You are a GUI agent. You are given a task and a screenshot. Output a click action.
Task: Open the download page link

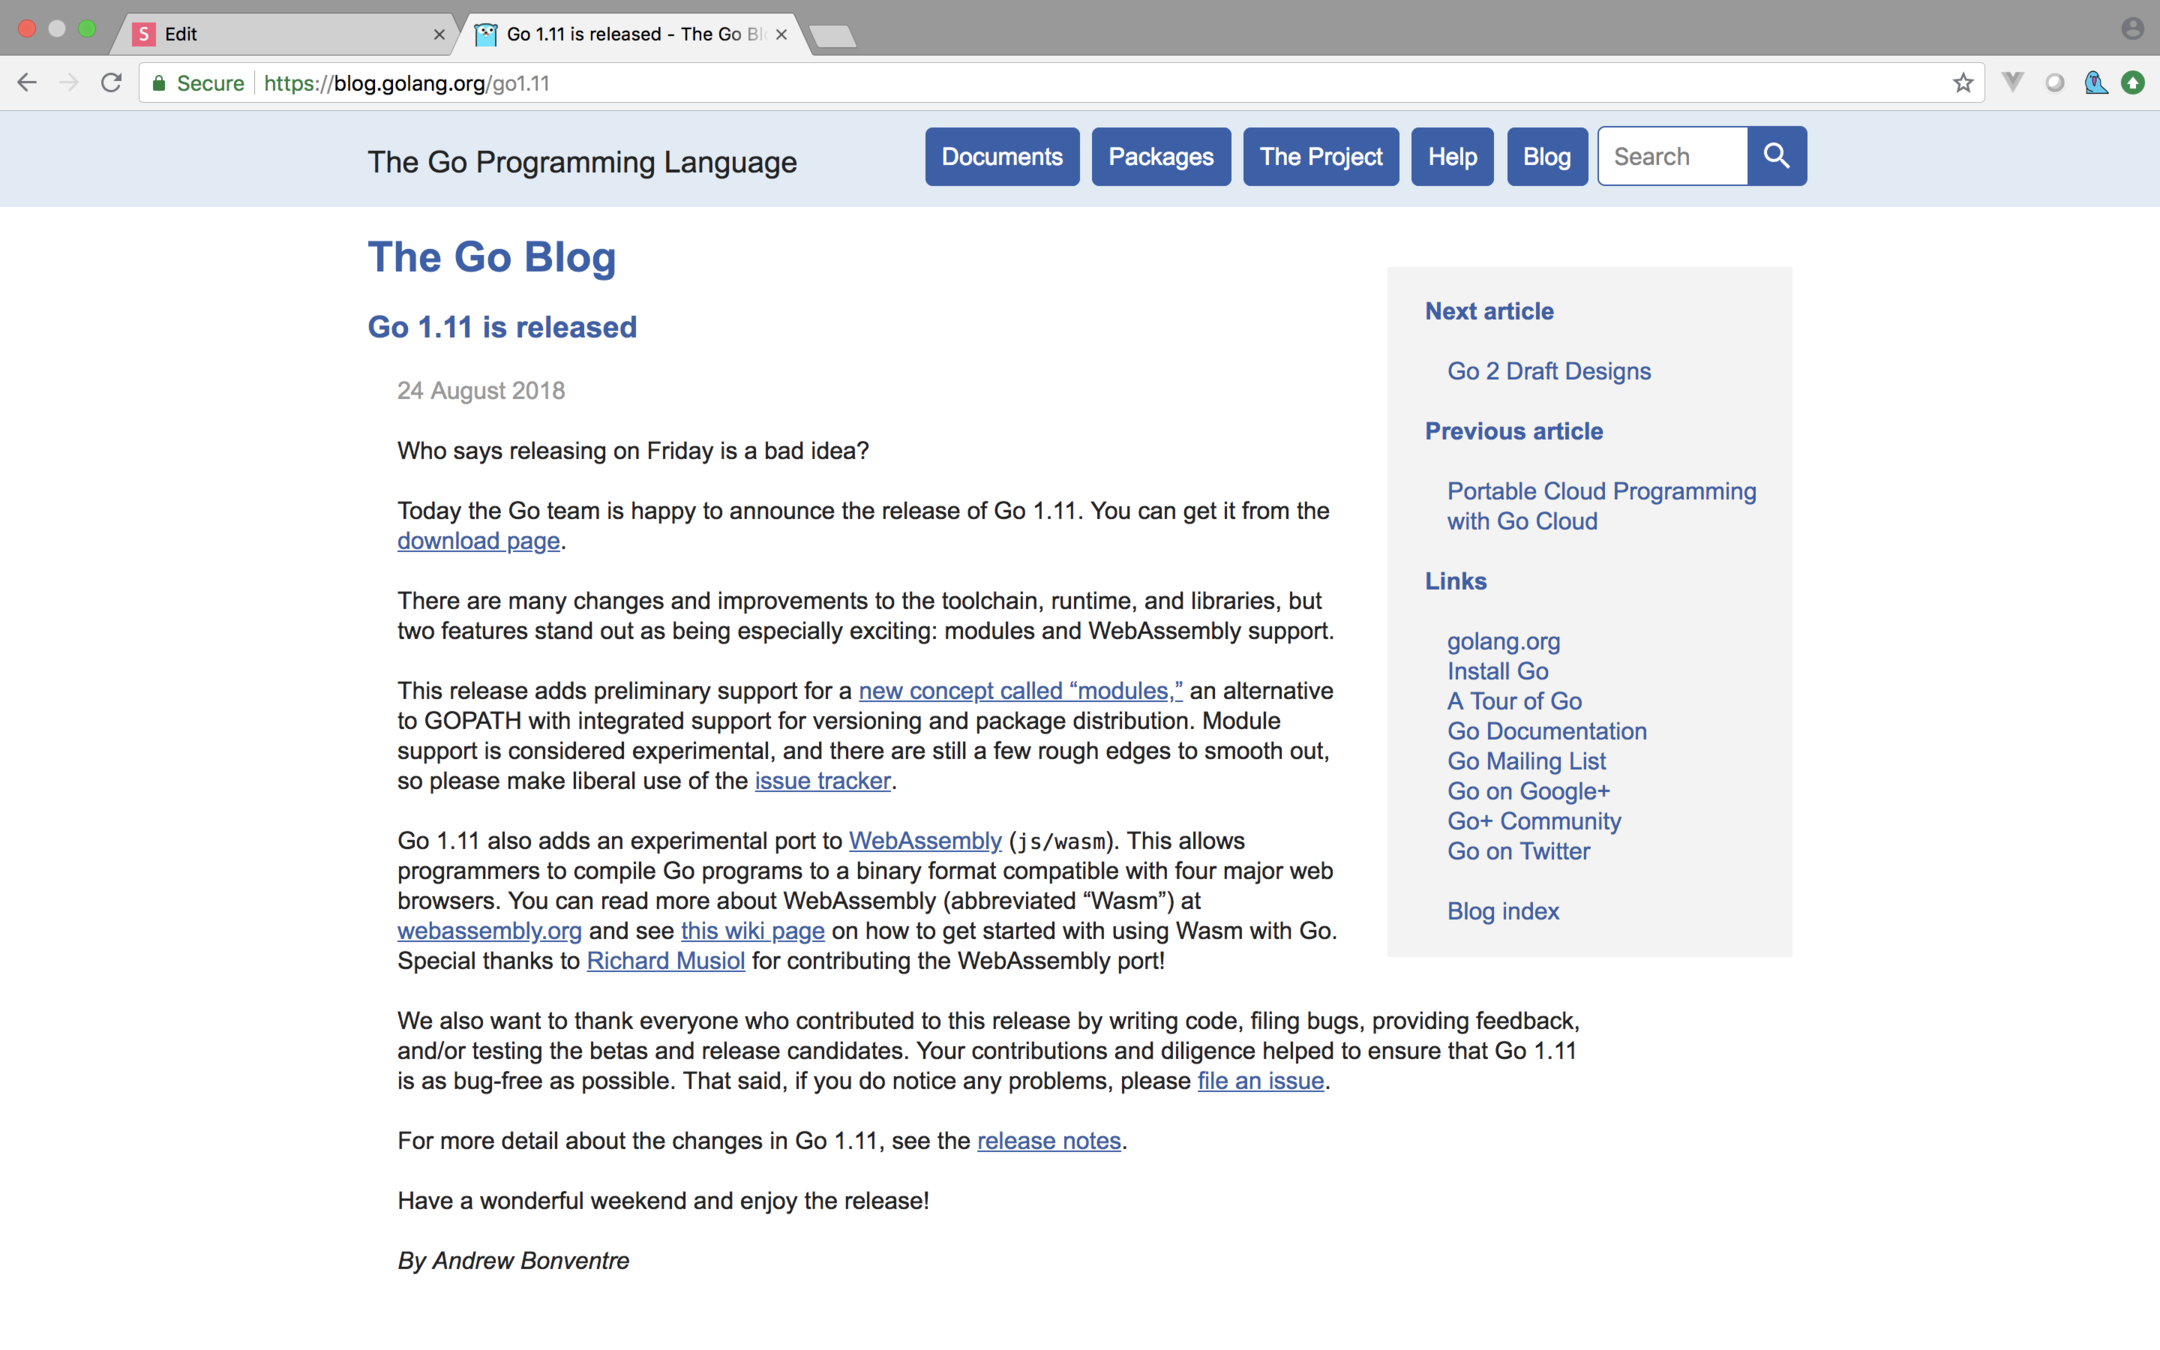coord(478,541)
